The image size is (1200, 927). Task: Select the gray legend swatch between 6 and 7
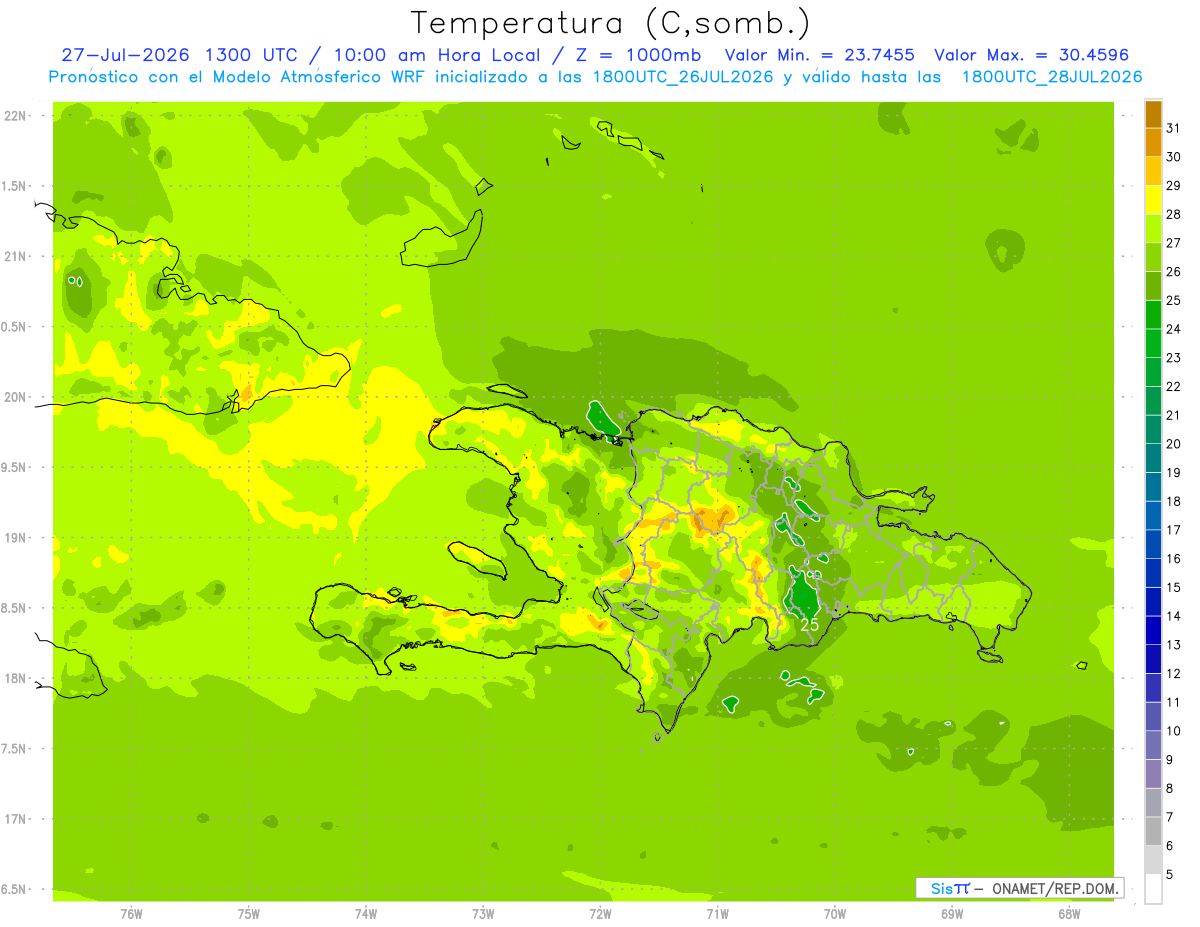pyautogui.click(x=1153, y=832)
